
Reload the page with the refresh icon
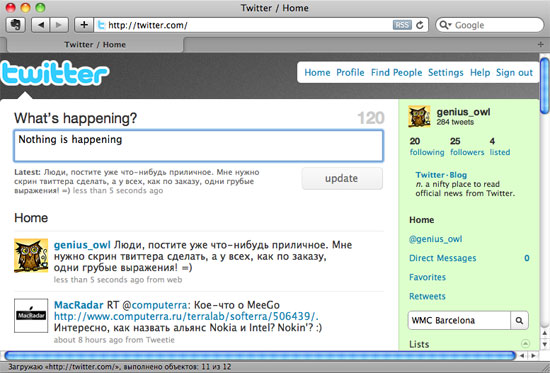pyautogui.click(x=420, y=25)
